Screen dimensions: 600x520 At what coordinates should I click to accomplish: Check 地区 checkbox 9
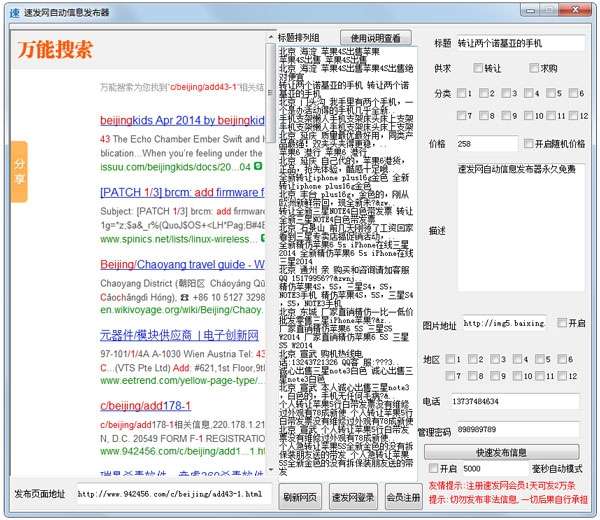tap(495, 376)
